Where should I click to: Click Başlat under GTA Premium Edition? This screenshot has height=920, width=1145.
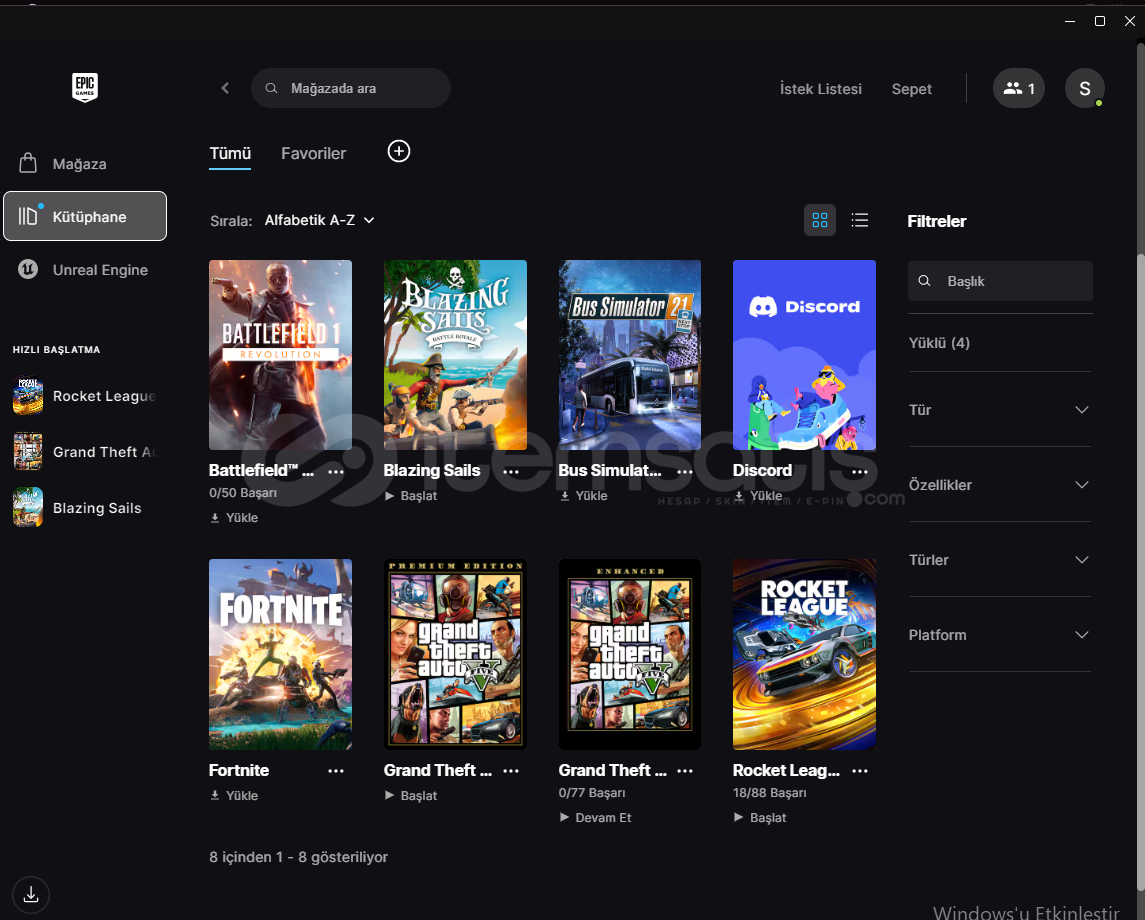click(411, 796)
